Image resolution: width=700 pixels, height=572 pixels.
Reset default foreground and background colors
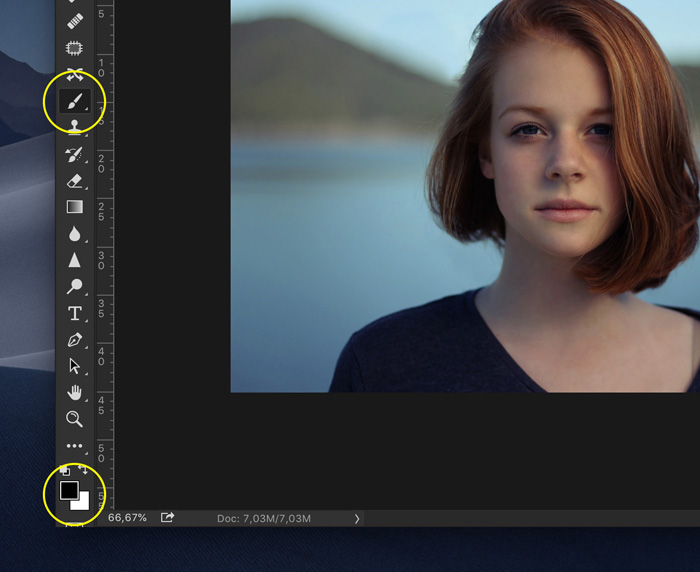pyautogui.click(x=65, y=470)
